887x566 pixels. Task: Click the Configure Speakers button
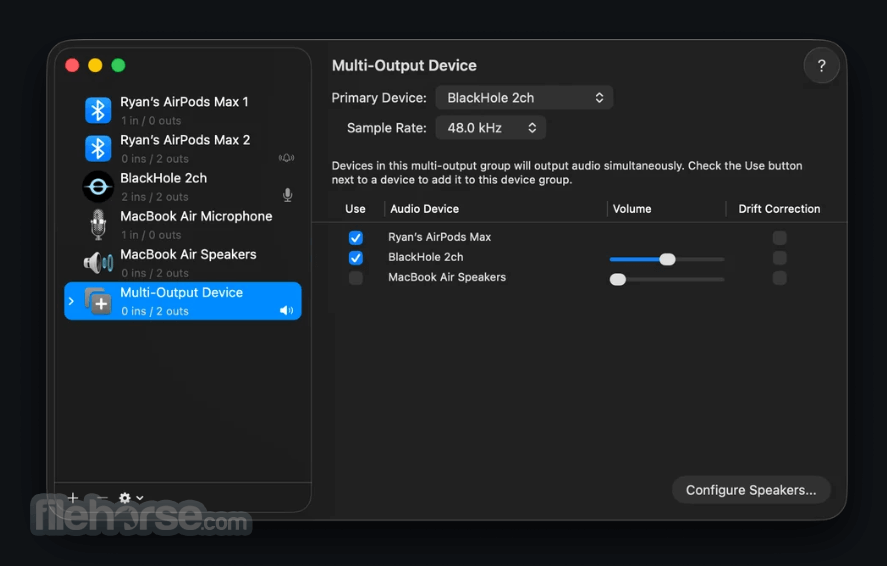point(751,490)
